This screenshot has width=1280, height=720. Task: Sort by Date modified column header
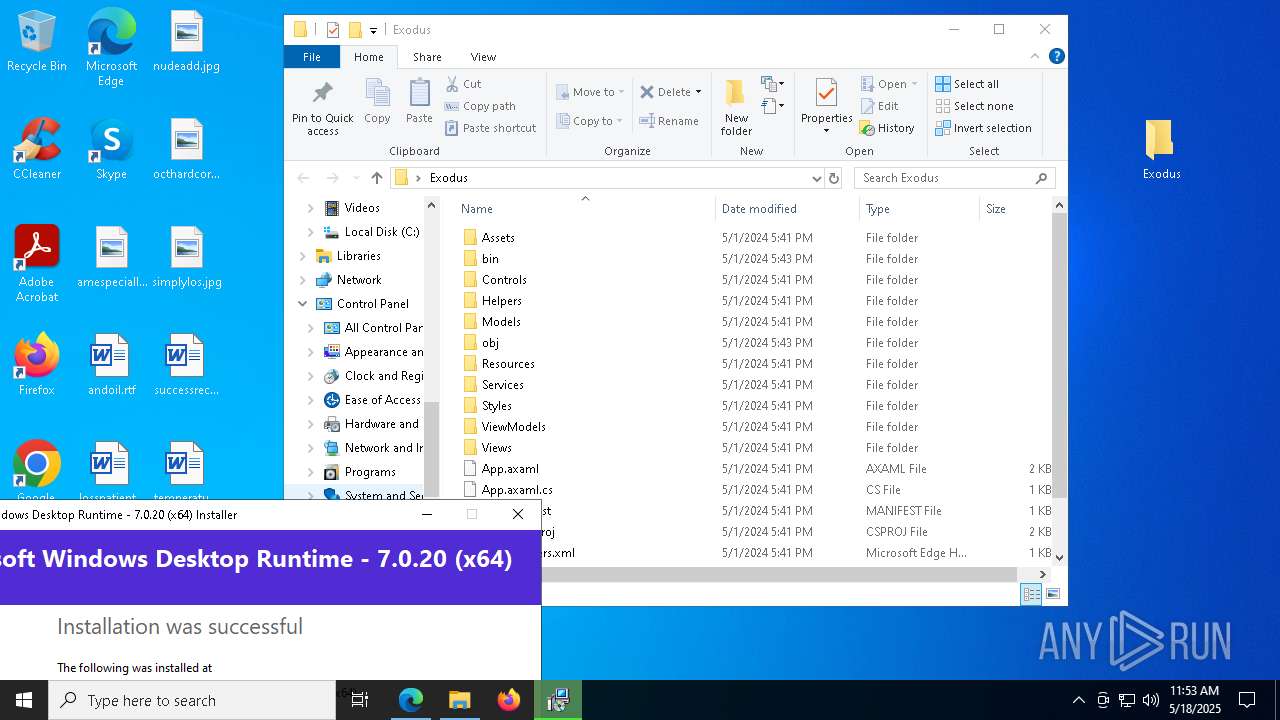787,209
